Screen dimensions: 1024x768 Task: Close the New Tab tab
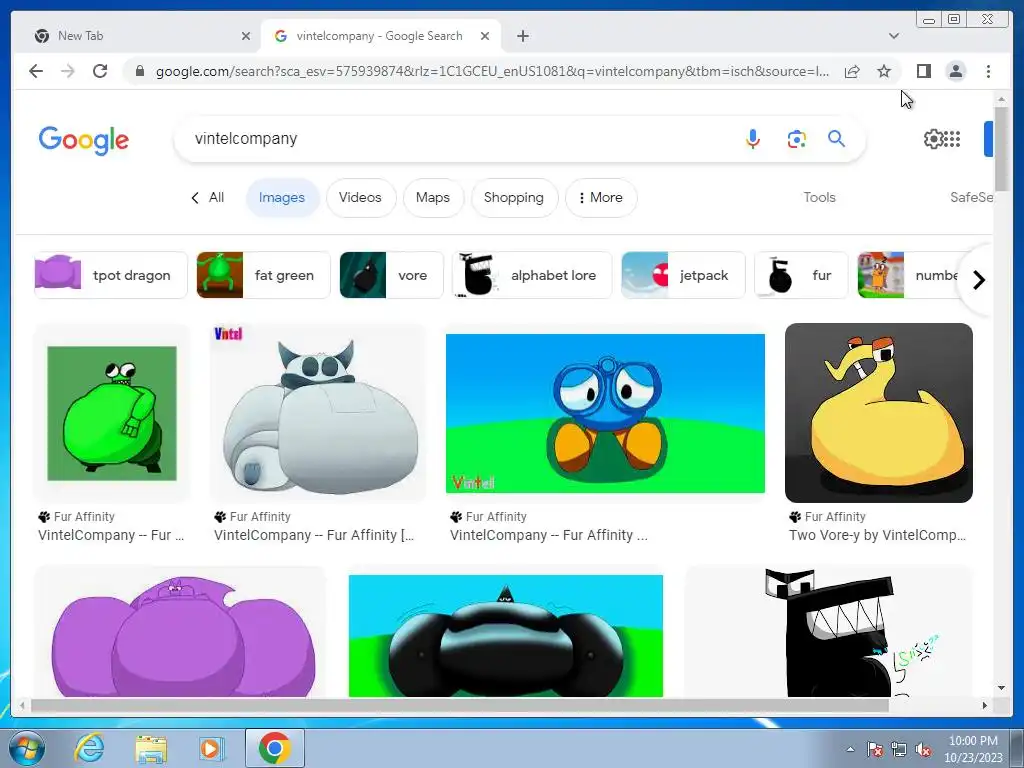click(246, 36)
